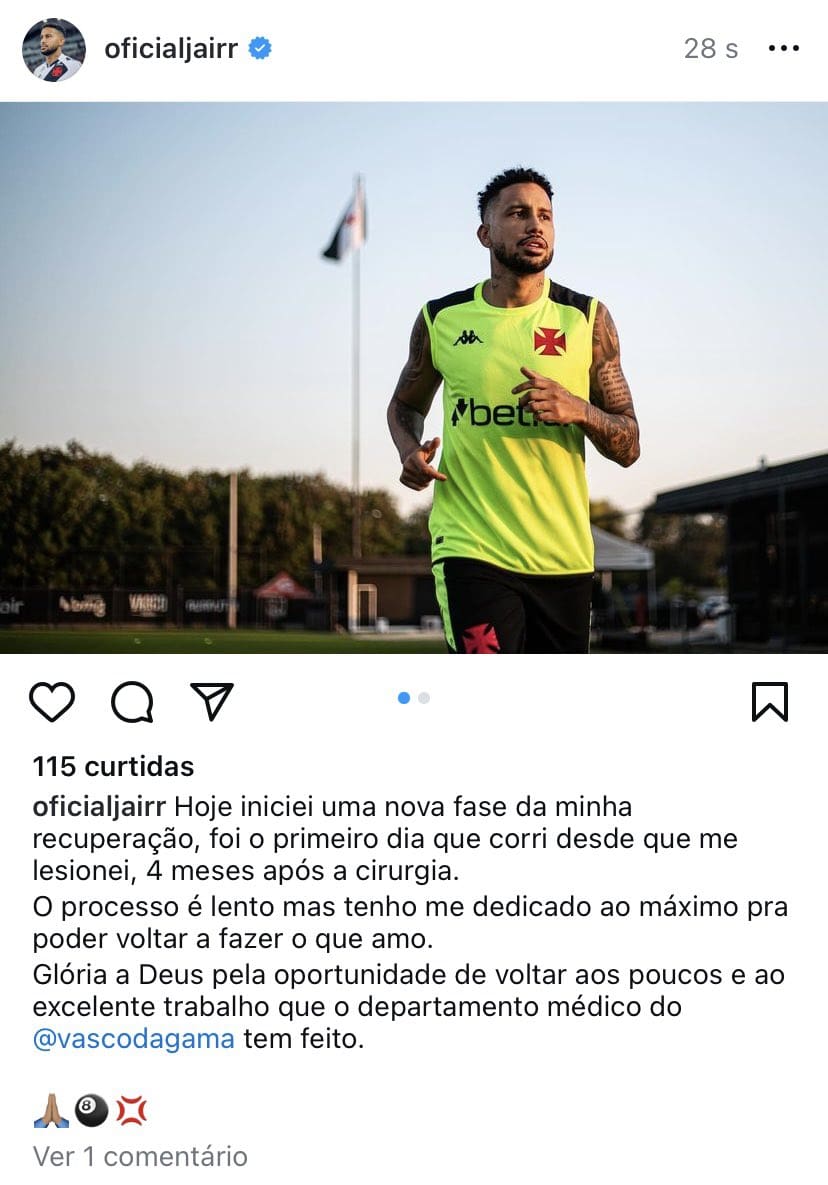
Task: Tap the heart icon to like post
Action: (52, 701)
